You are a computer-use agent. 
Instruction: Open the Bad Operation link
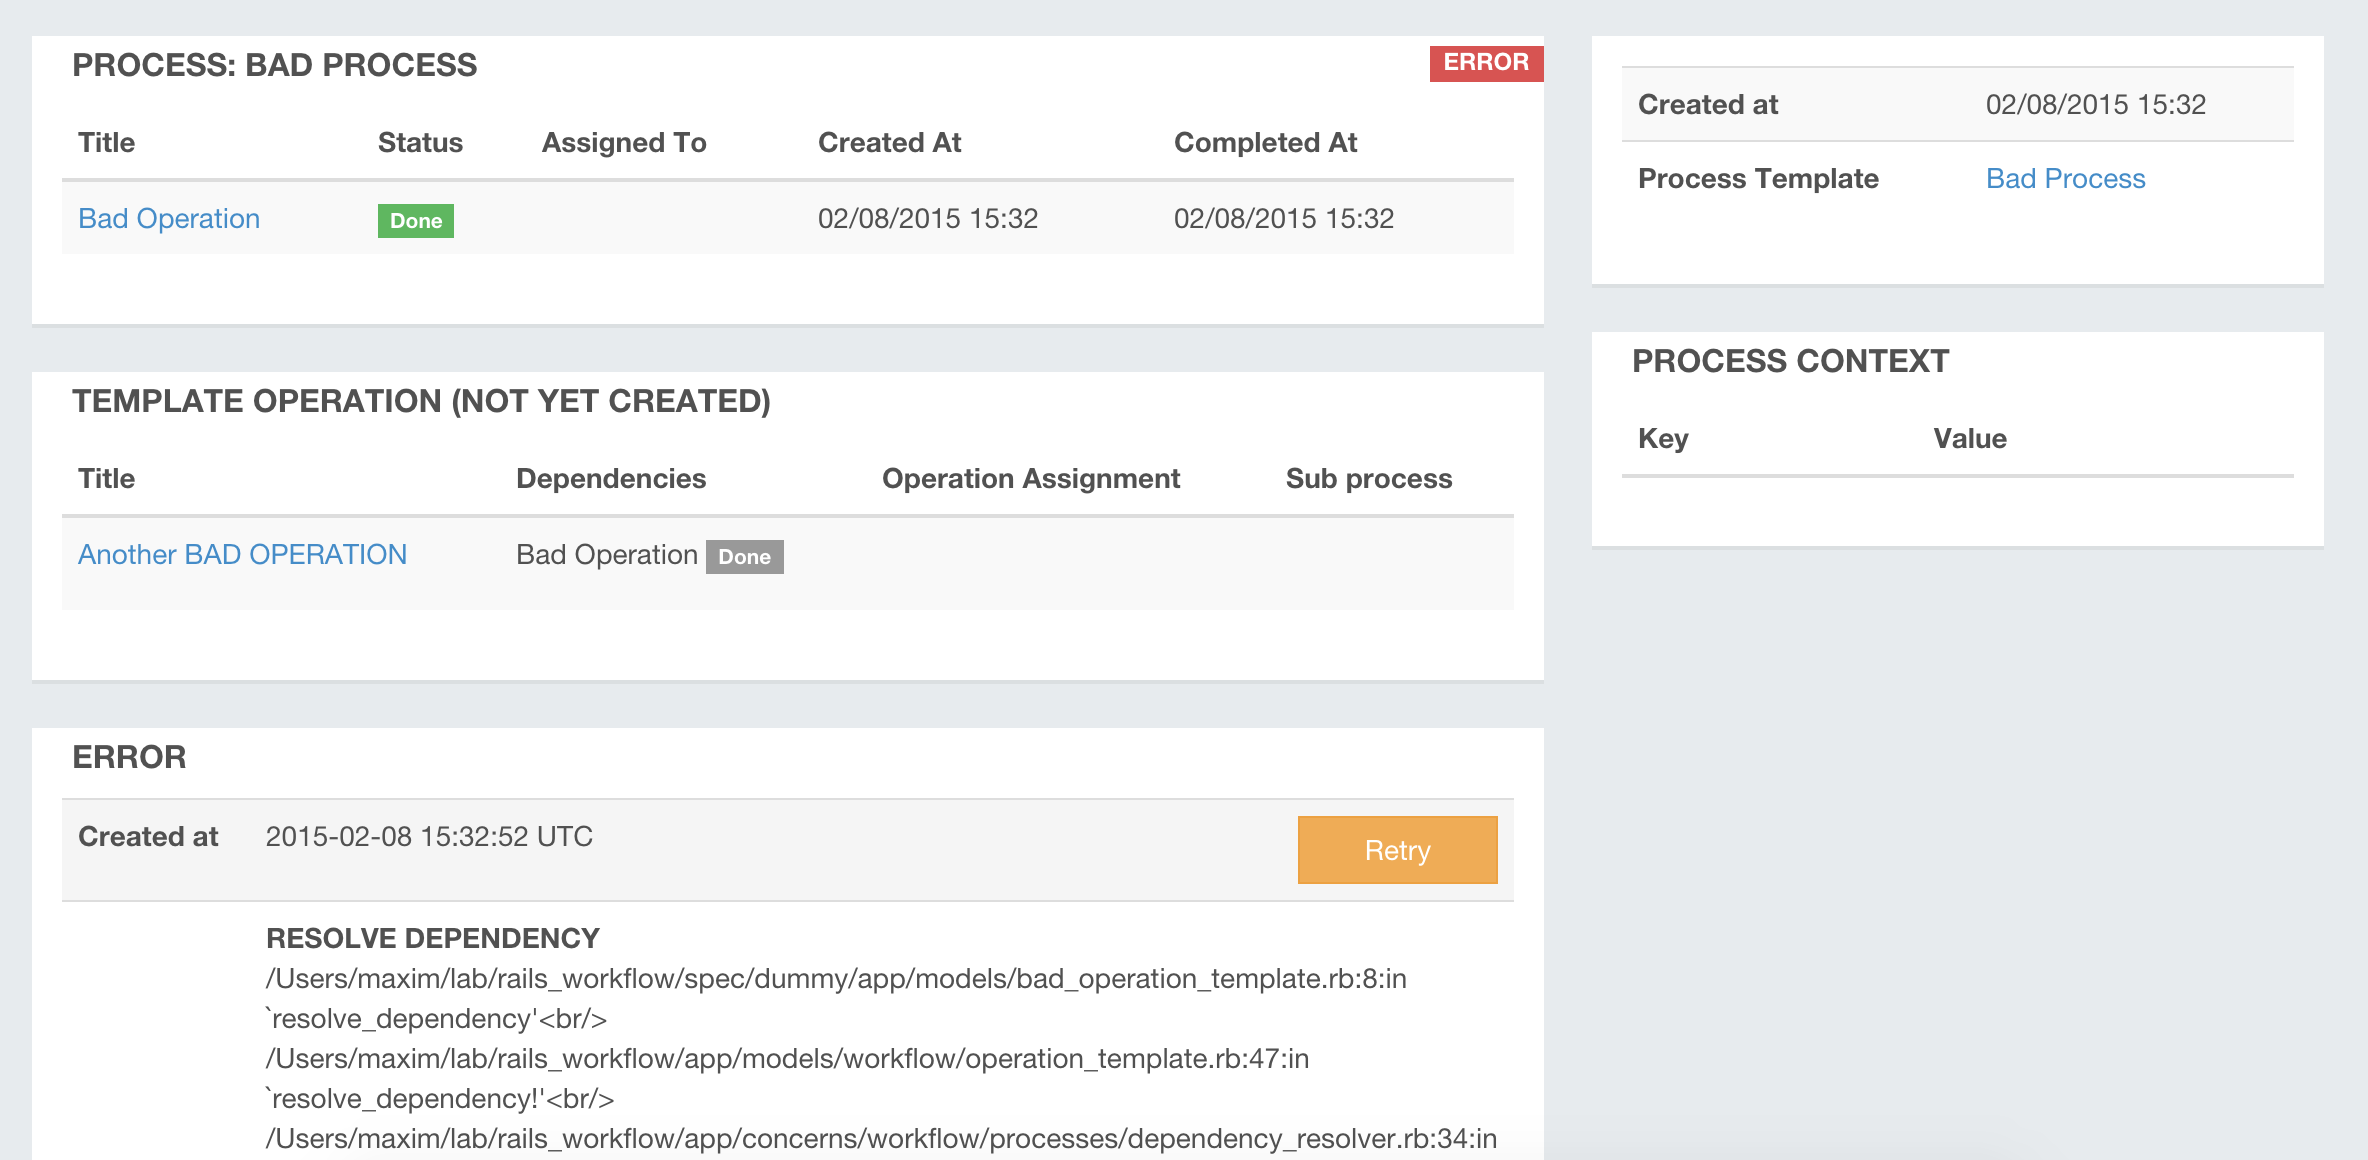pos(169,219)
